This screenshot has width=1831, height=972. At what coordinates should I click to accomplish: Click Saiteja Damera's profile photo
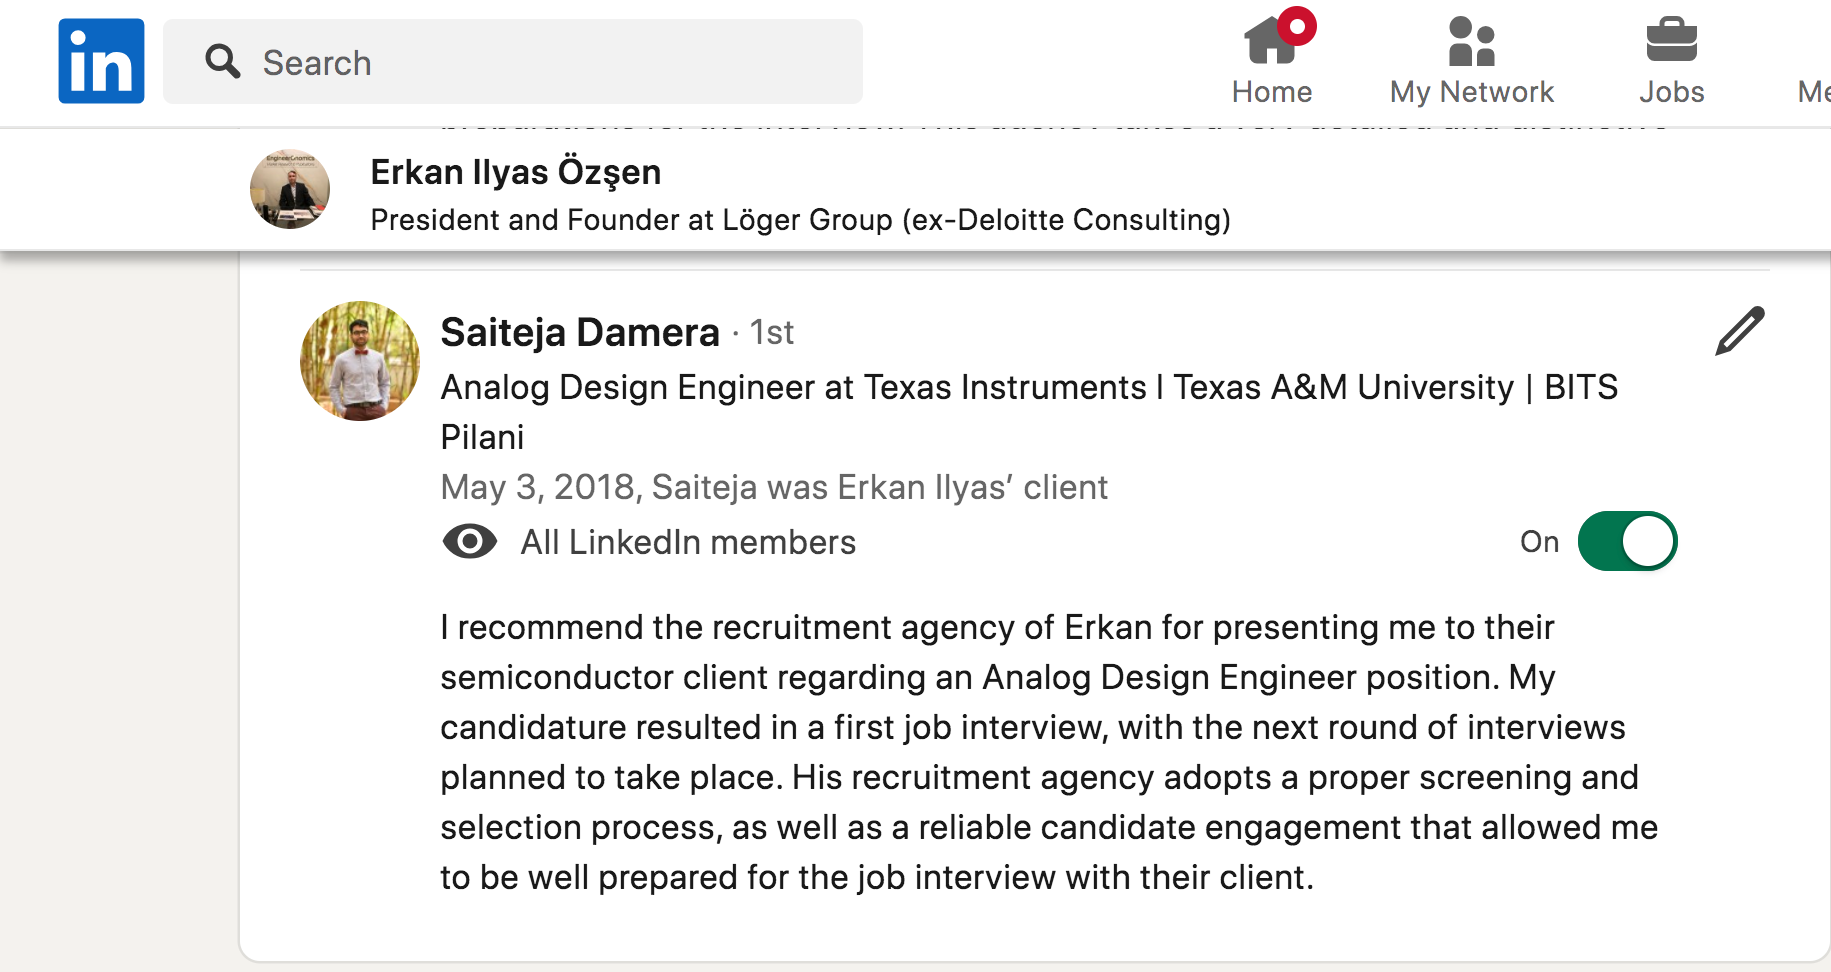(x=360, y=361)
